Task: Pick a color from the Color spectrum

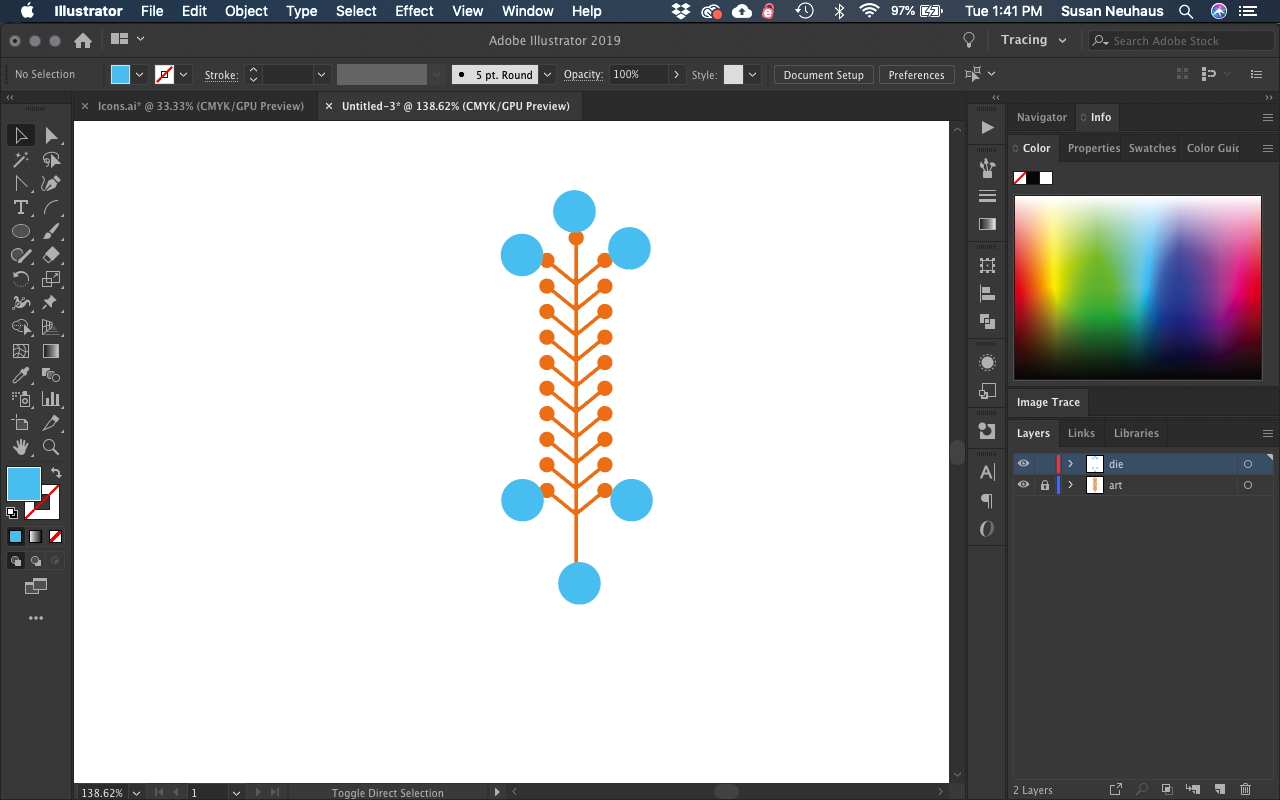Action: [1137, 288]
